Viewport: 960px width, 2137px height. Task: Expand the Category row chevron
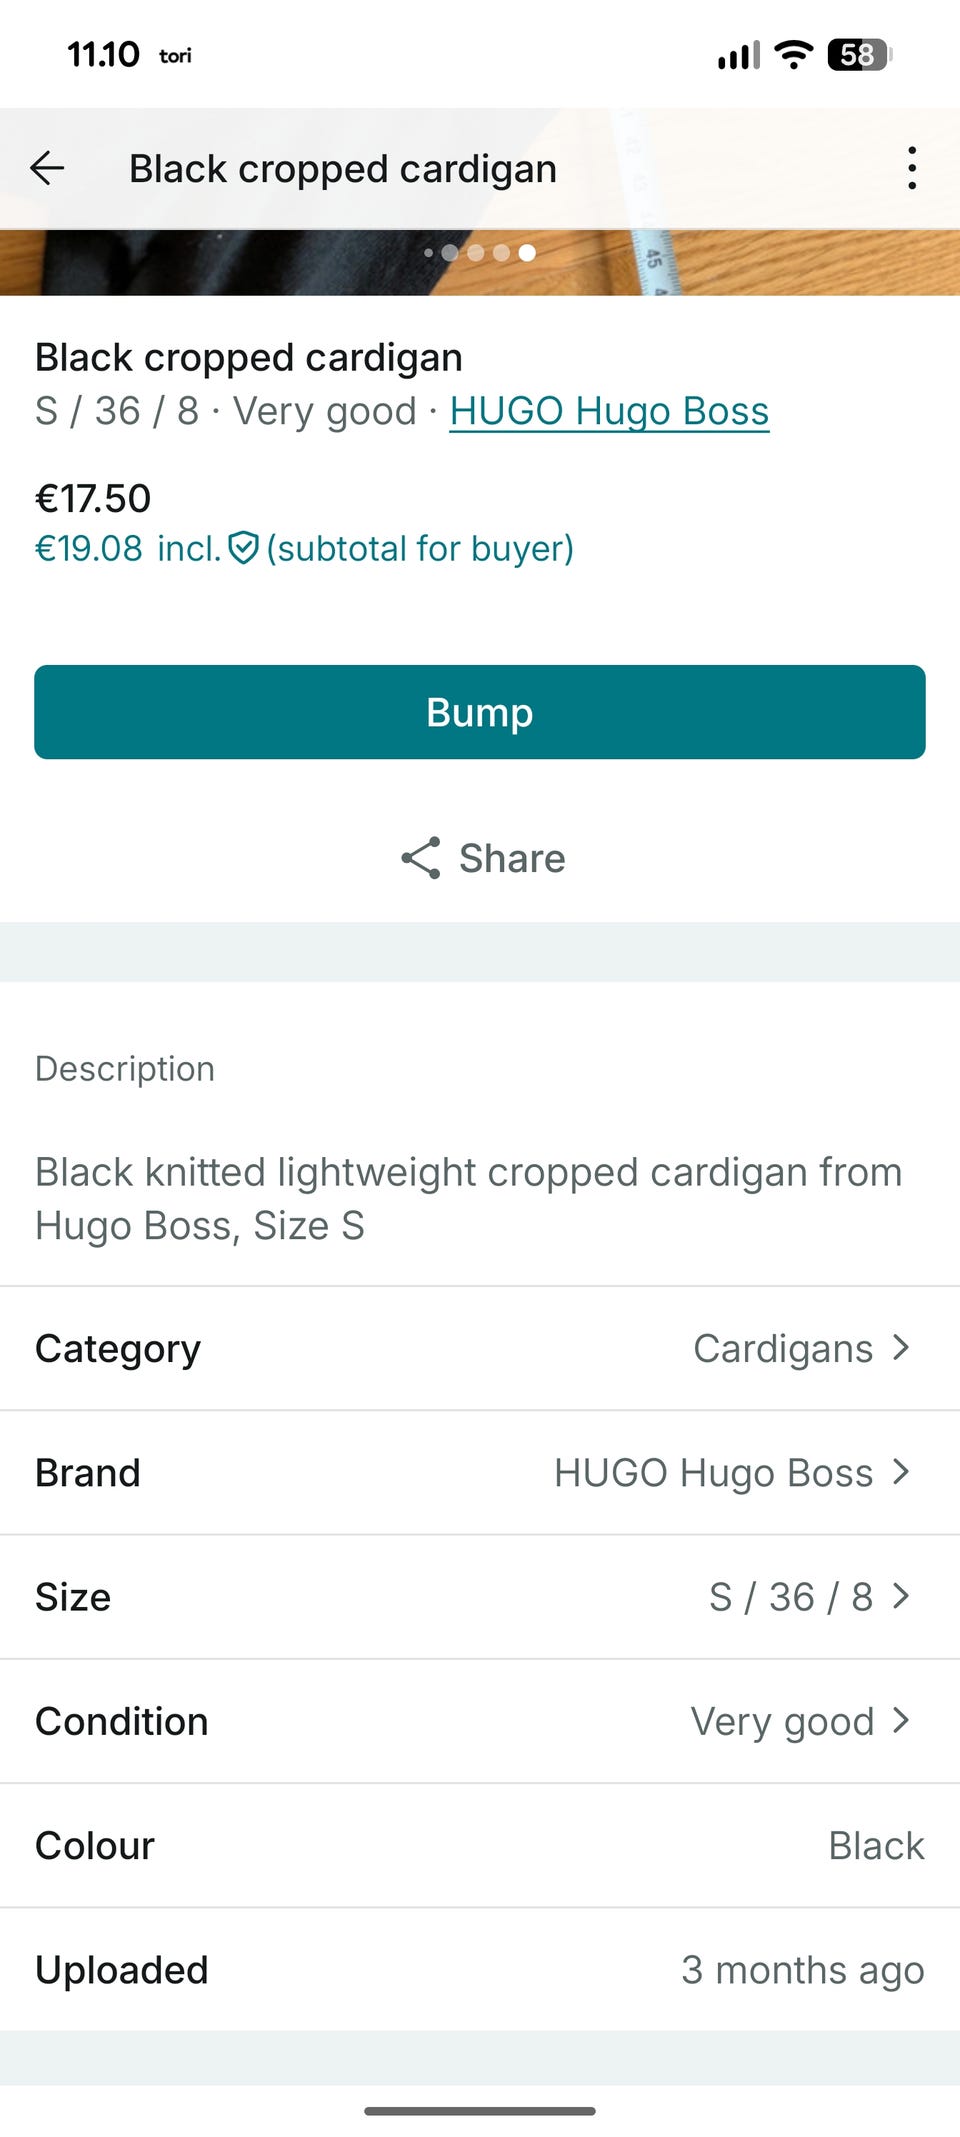(901, 1348)
